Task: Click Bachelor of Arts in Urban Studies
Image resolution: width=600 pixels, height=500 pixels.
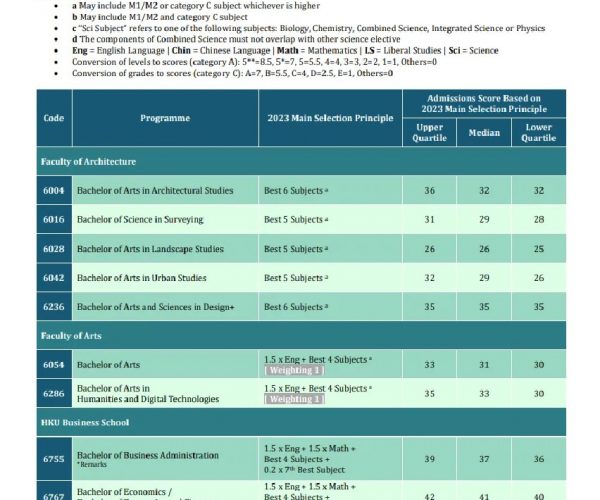Action: point(142,278)
